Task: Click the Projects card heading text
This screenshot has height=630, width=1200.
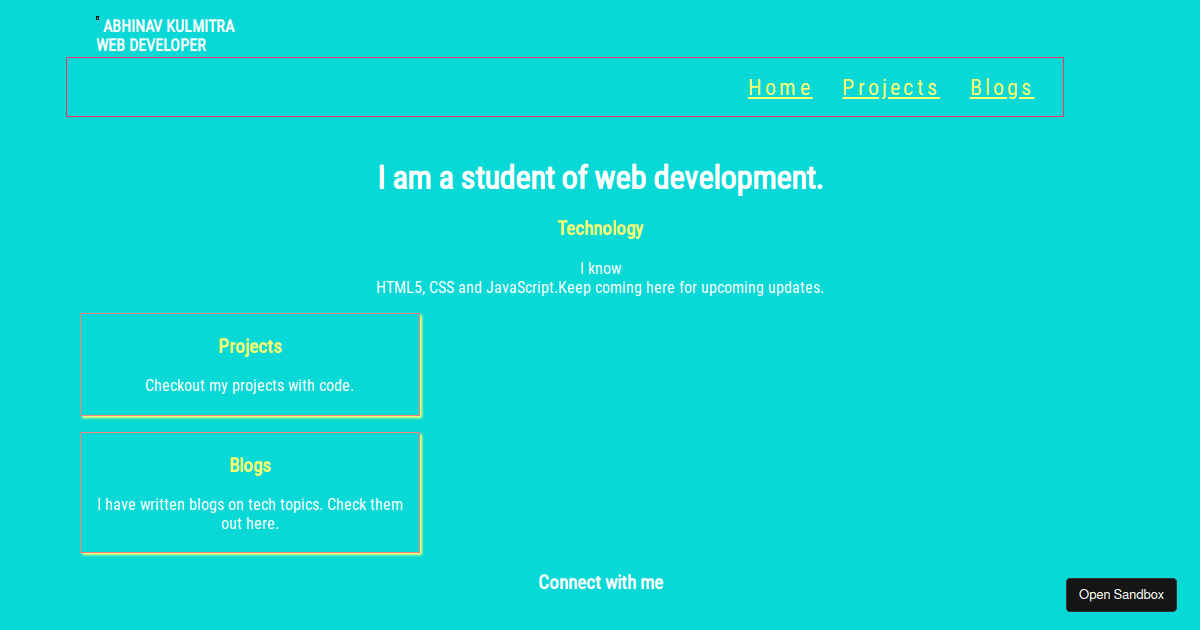Action: [x=250, y=346]
